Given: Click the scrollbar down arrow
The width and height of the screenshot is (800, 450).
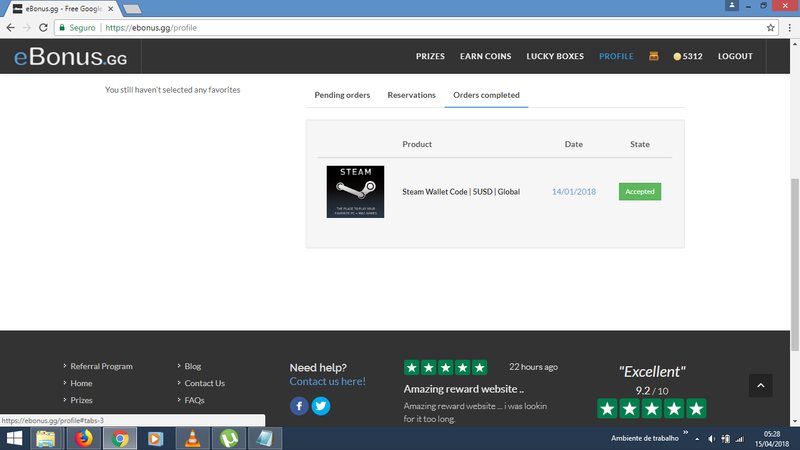Looking at the screenshot, I should (x=795, y=421).
